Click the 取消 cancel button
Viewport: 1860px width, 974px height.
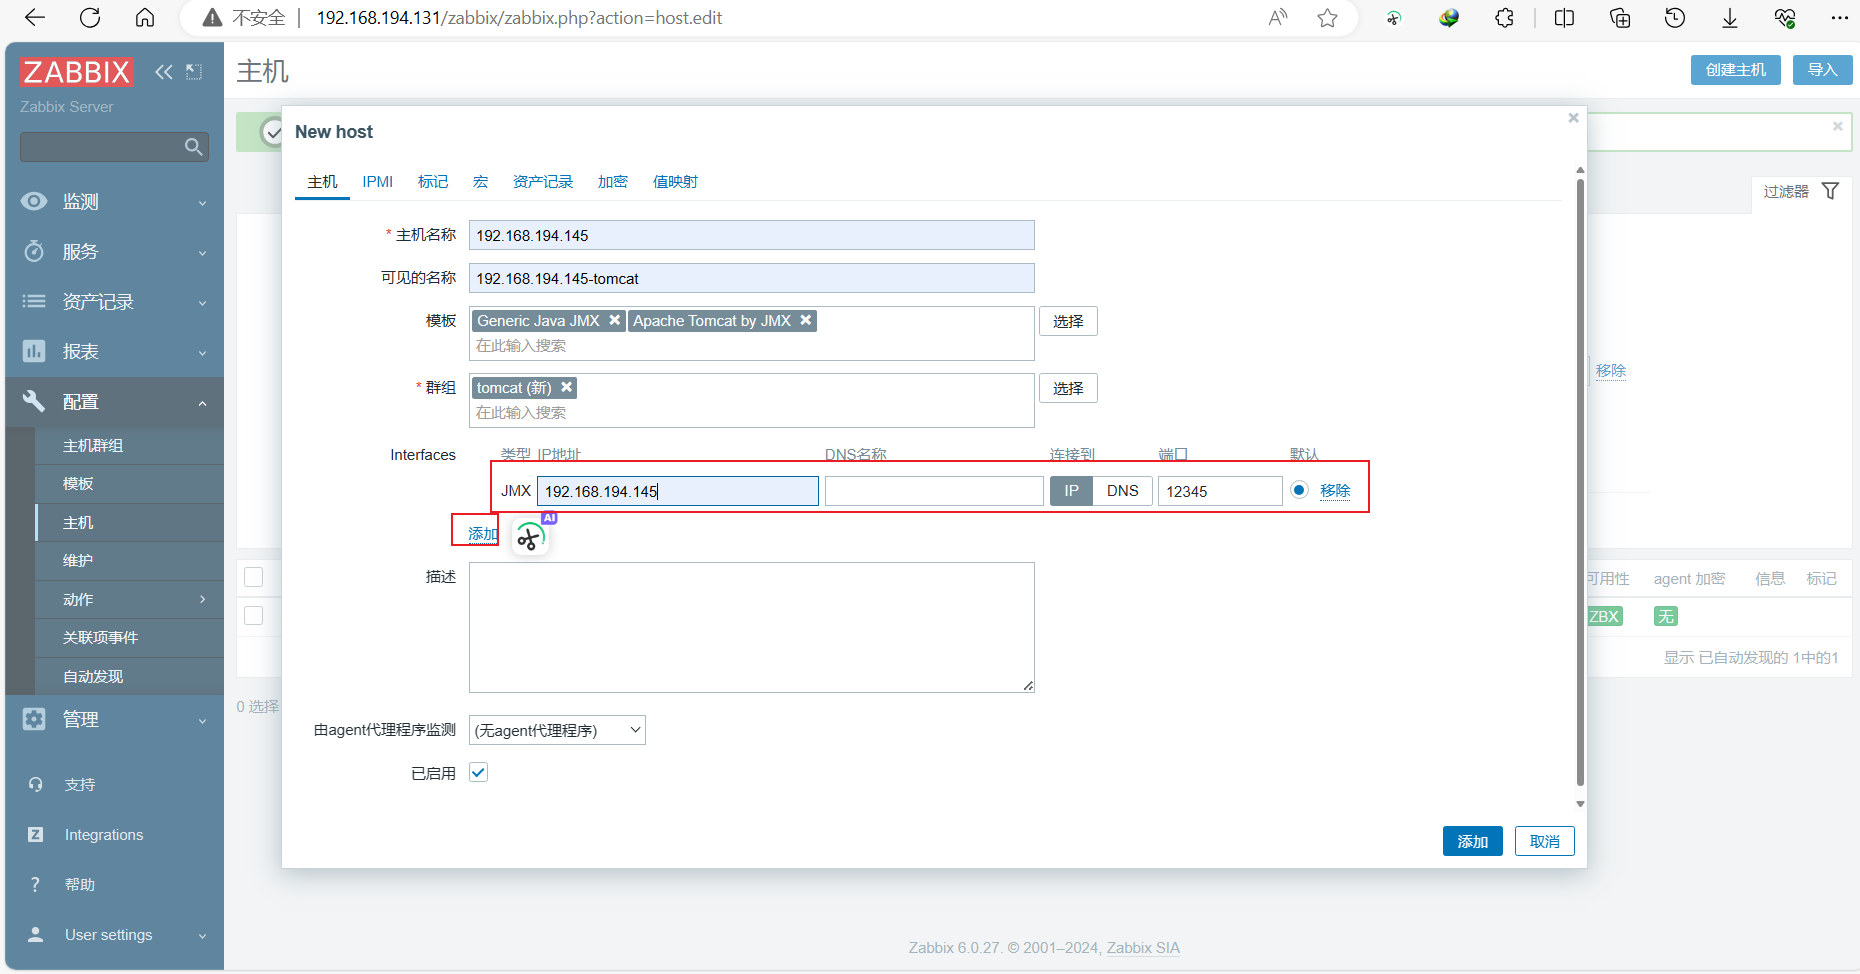[x=1544, y=841]
